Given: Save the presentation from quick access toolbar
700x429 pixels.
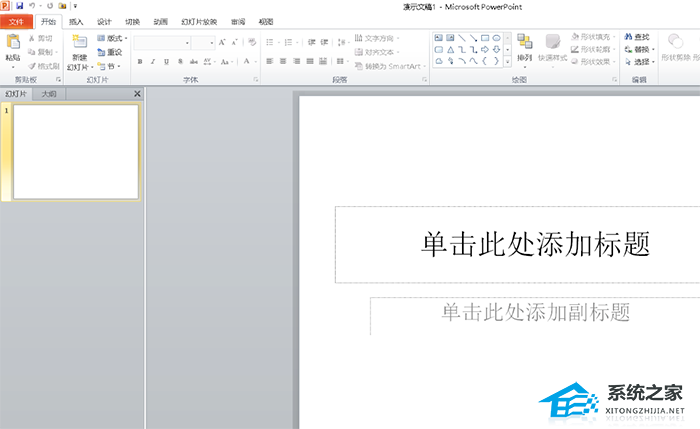Looking at the screenshot, I should pos(19,6).
